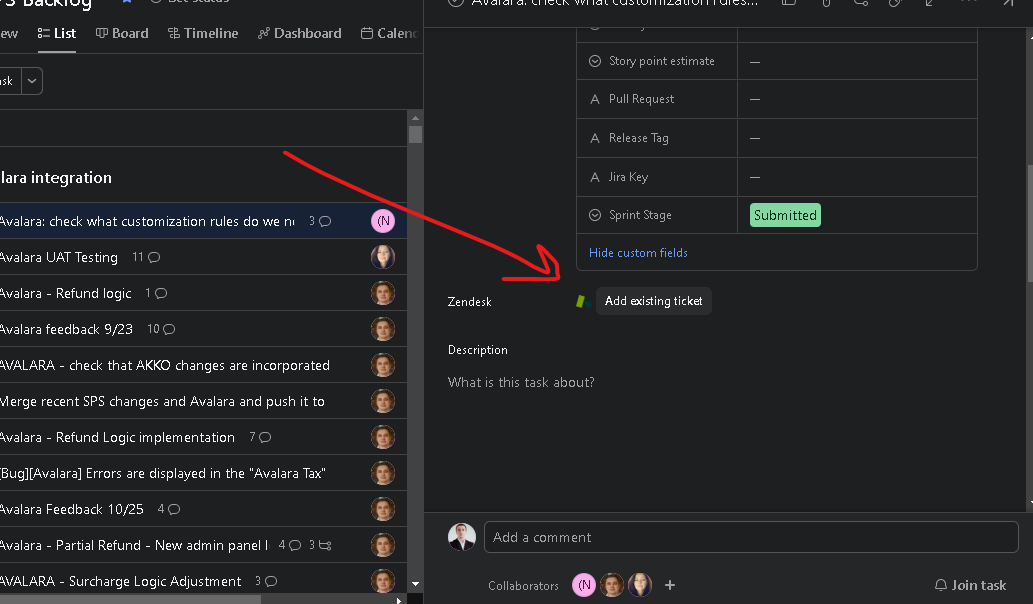The width and height of the screenshot is (1033, 604).
Task: Open 'Merge recent SPS changes' task
Action: 162,401
